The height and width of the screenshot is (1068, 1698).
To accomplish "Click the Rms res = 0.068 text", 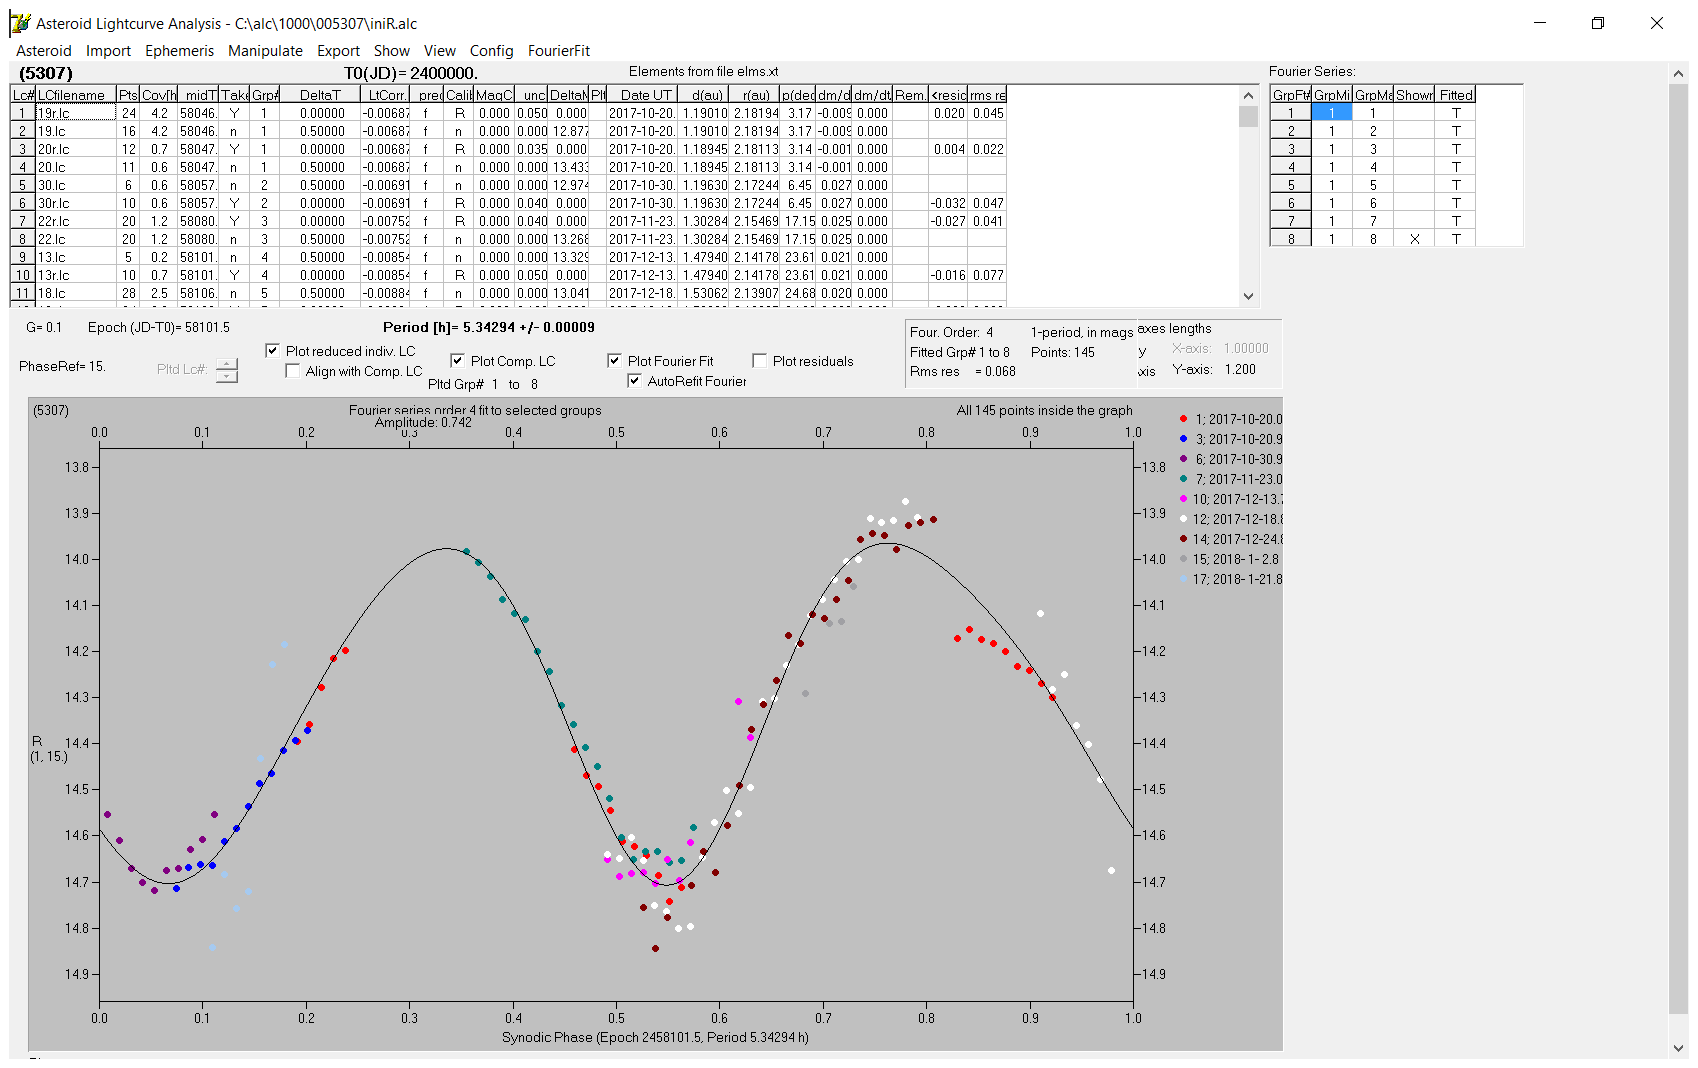I will [x=962, y=371].
